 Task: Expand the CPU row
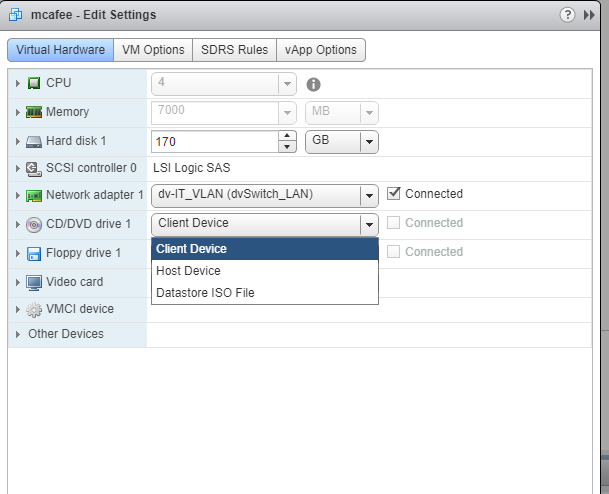(17, 83)
